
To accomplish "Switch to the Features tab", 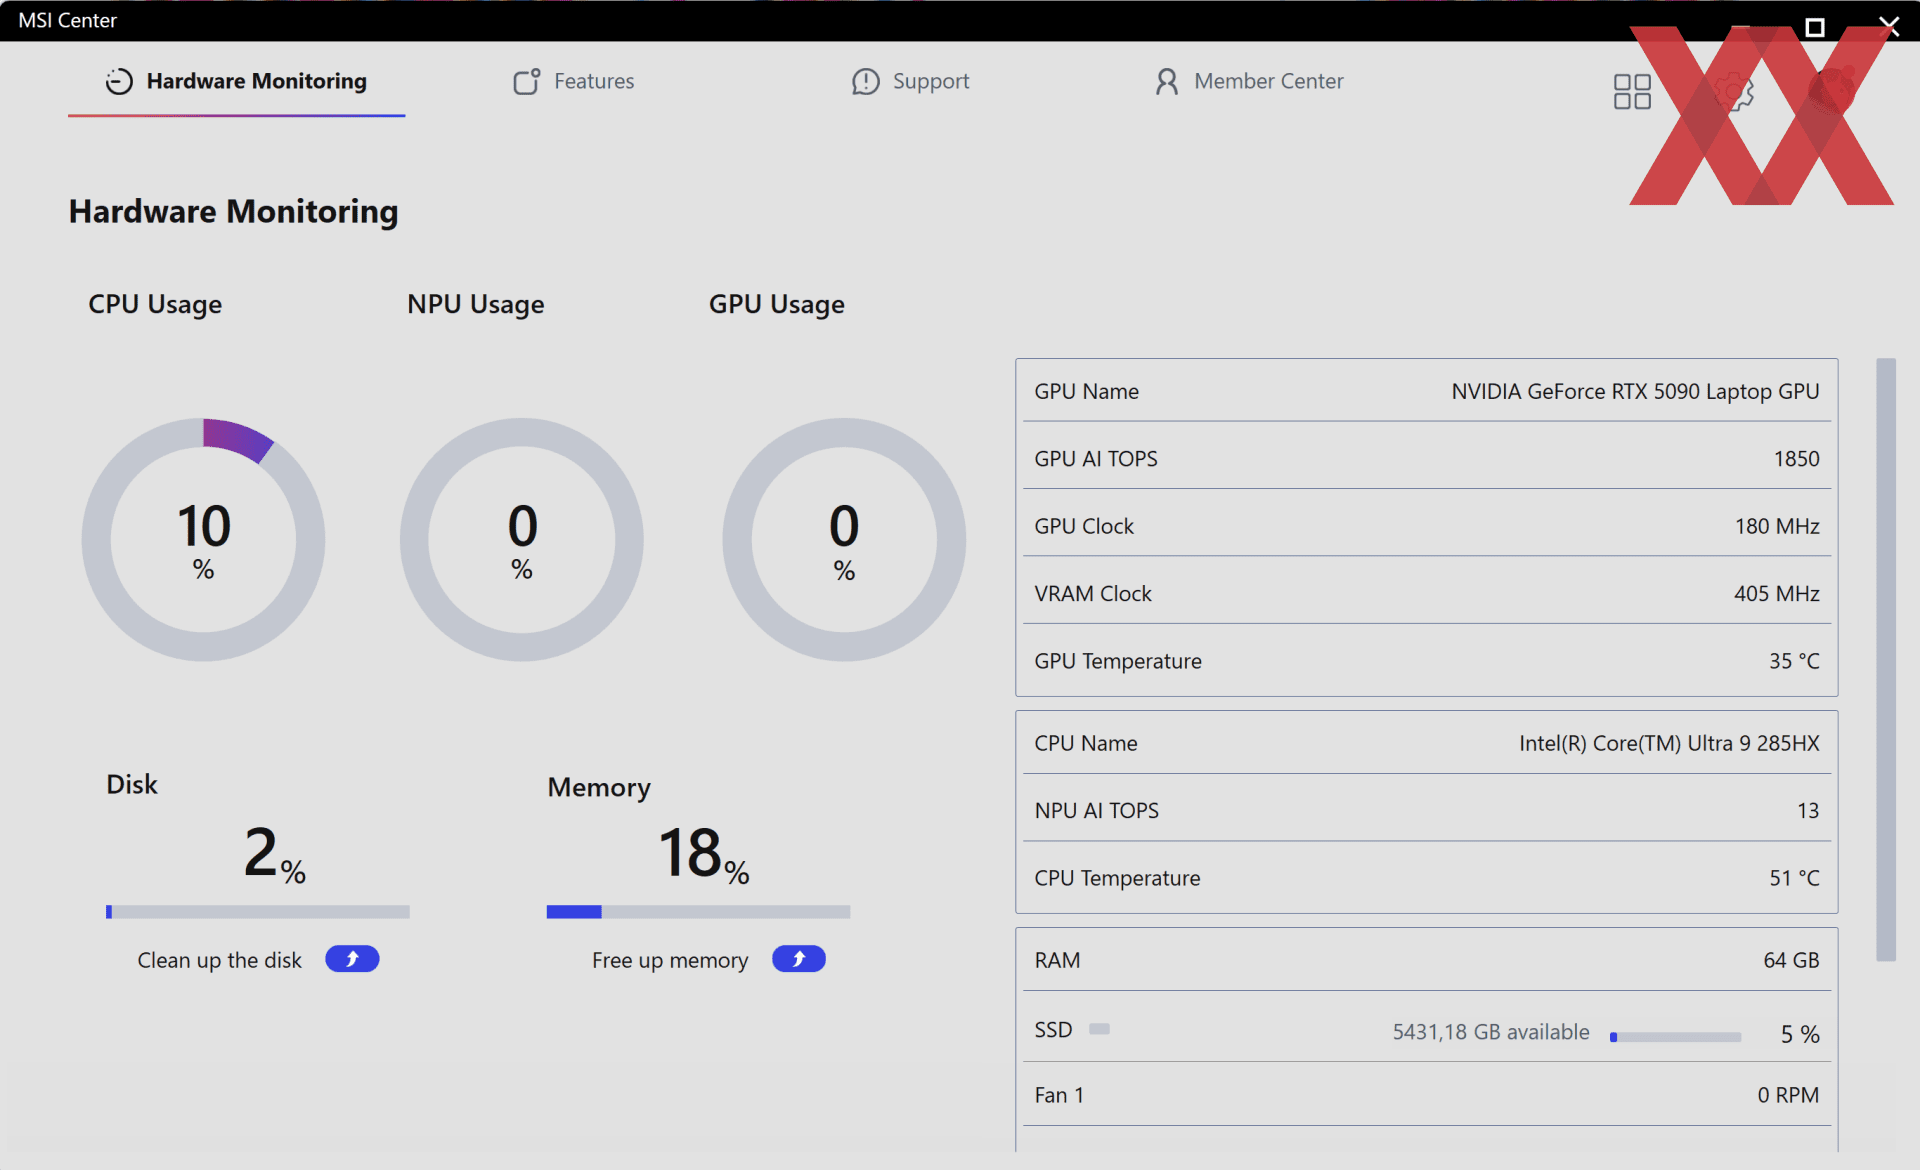I will pyautogui.click(x=573, y=81).
